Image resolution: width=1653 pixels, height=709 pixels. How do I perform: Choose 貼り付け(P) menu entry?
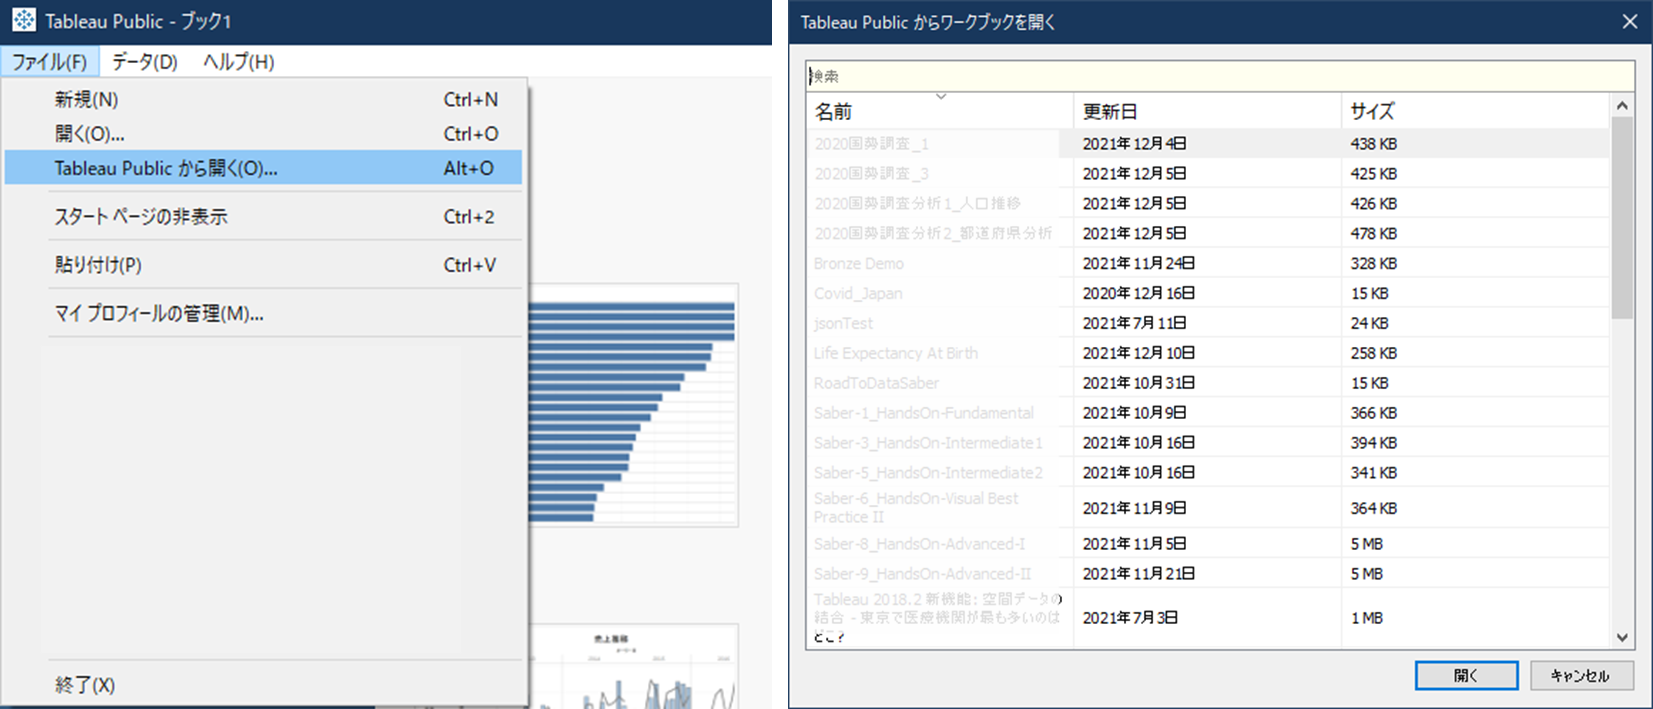(264, 265)
